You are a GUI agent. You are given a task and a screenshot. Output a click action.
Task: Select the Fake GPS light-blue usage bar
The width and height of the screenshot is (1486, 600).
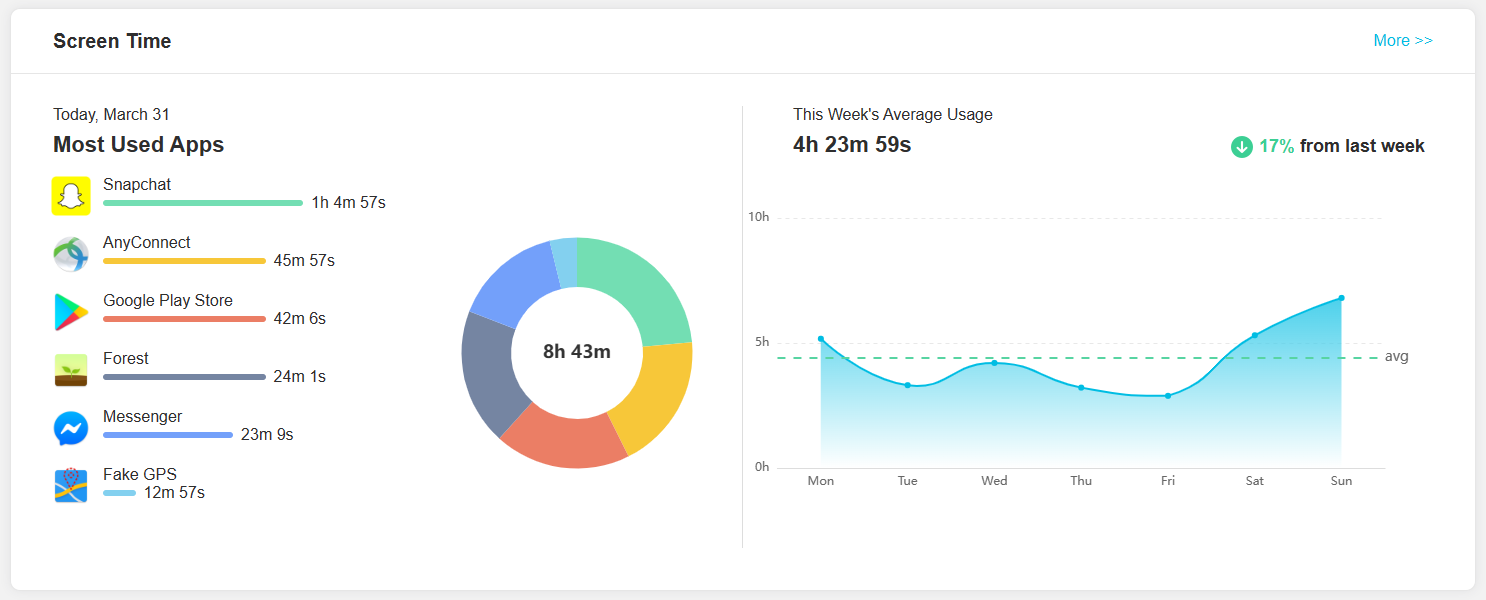[119, 493]
